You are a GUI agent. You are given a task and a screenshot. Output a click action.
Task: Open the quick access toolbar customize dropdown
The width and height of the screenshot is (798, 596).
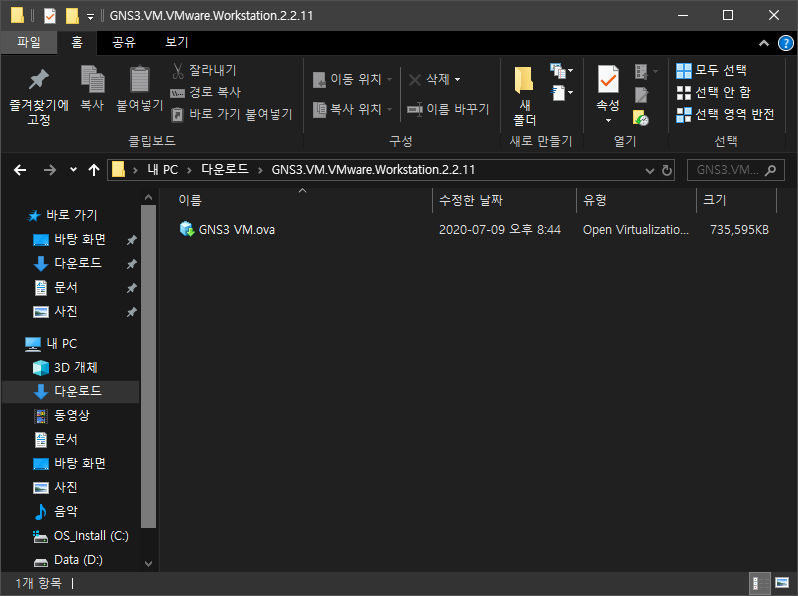pyautogui.click(x=90, y=17)
